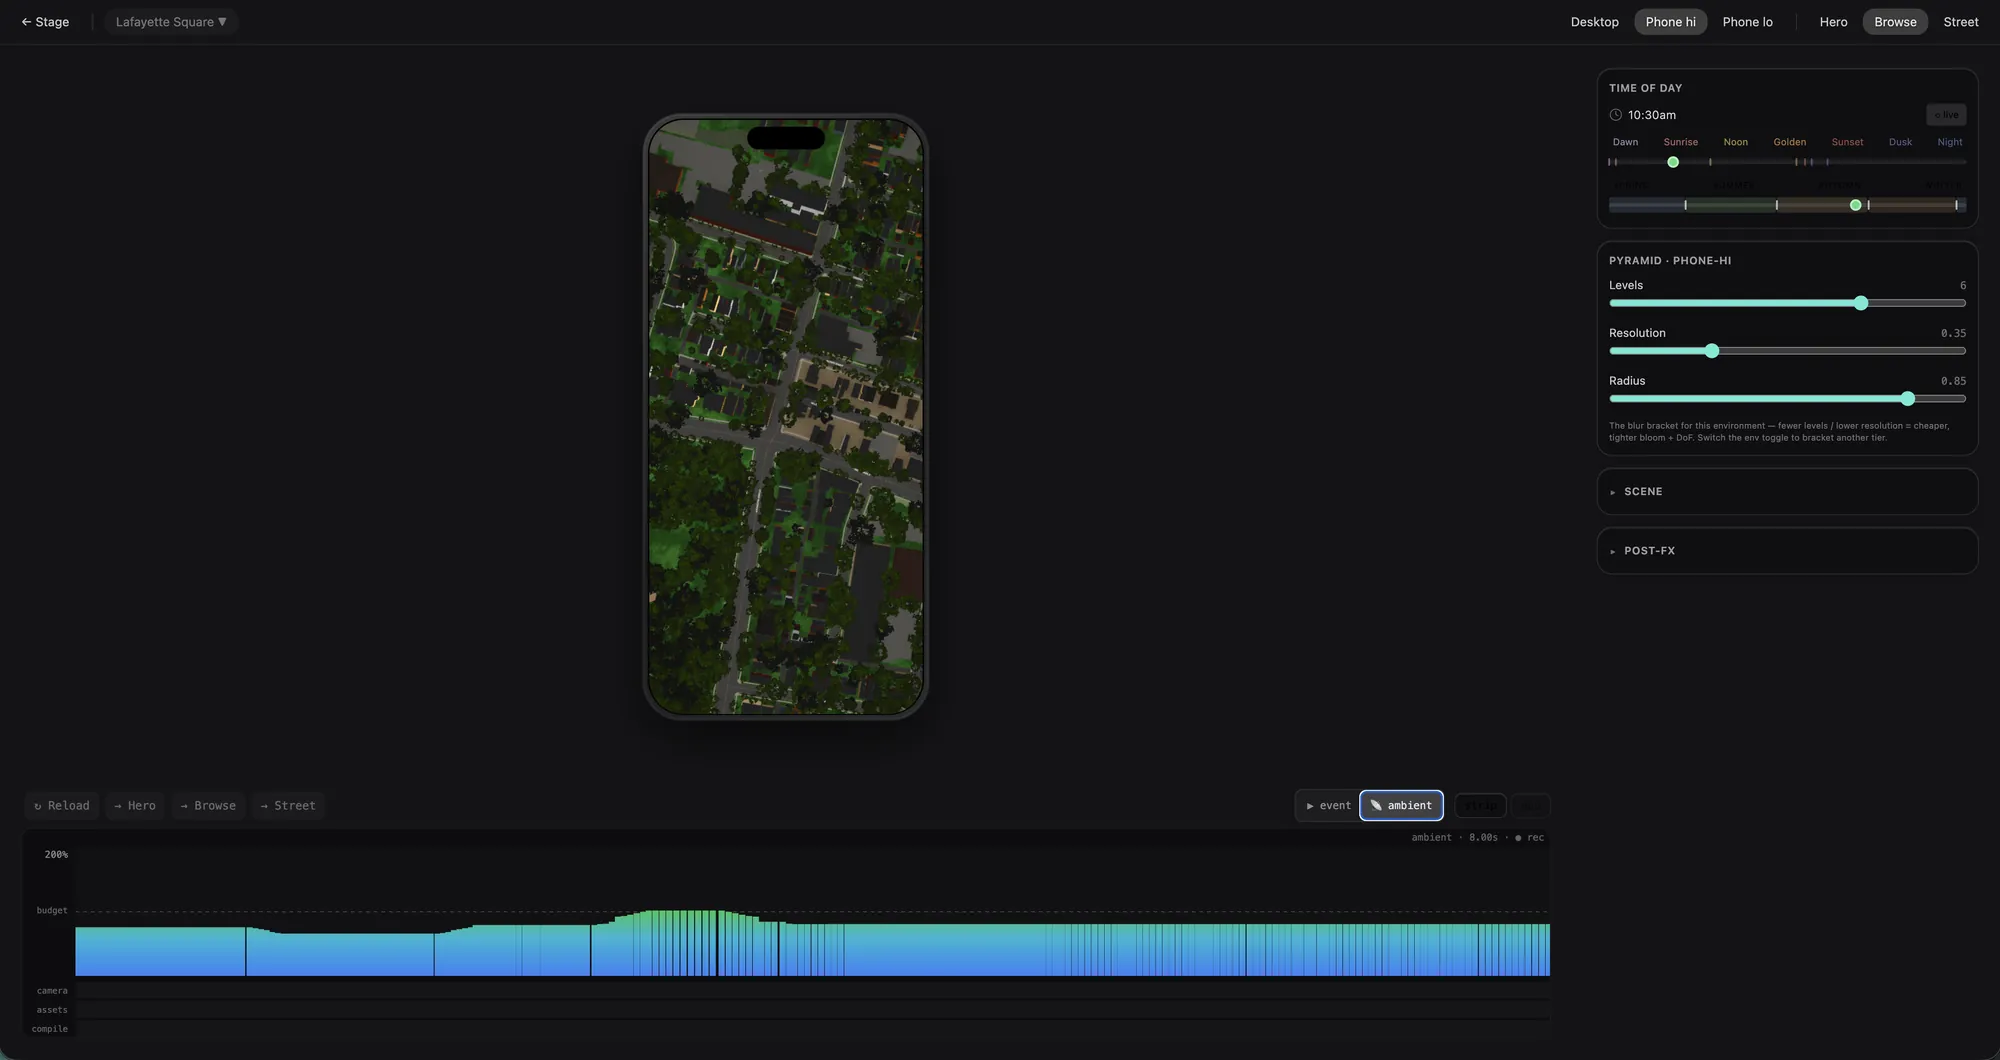
Task: Expand the SCENE section
Action: (1787, 492)
